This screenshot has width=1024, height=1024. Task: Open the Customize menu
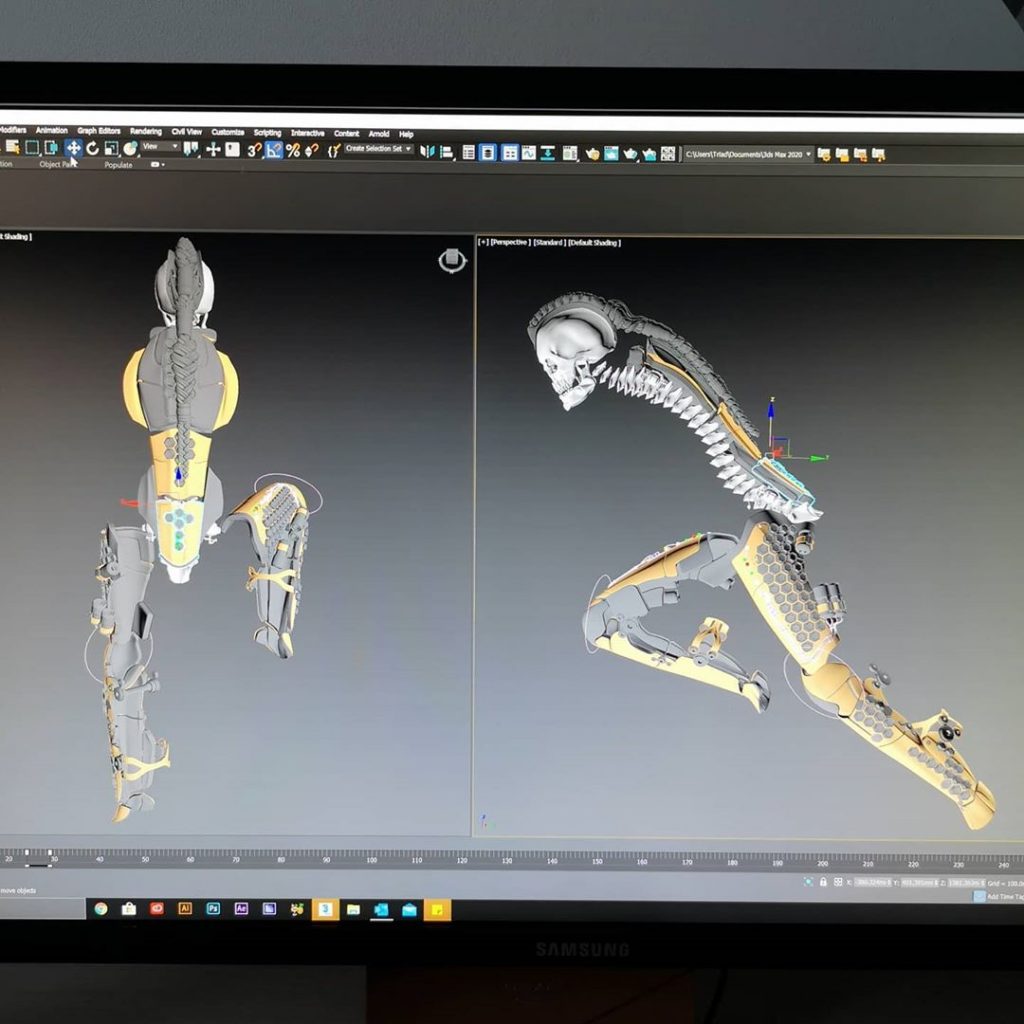point(228,132)
